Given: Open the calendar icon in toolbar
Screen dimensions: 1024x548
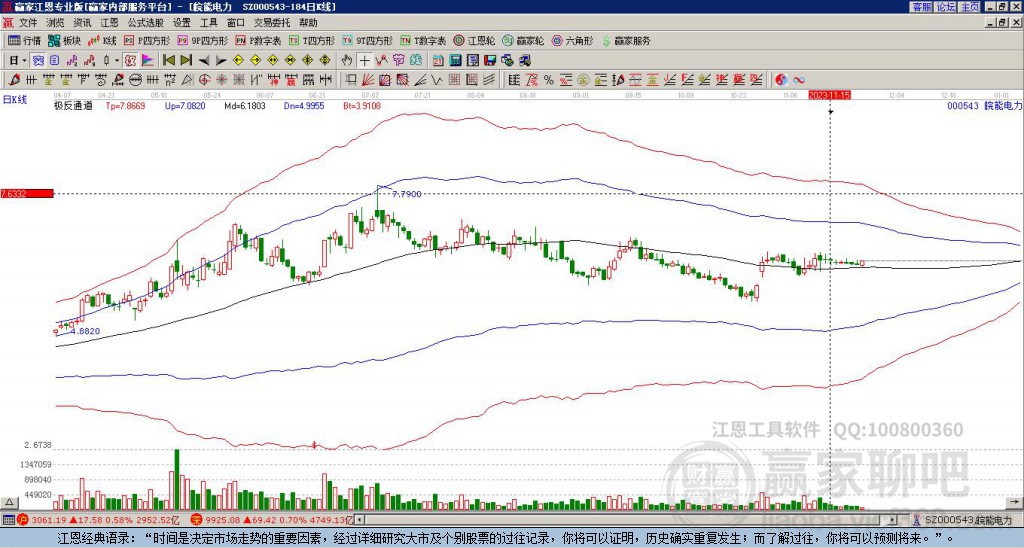Looking at the screenshot, I should [438, 61].
